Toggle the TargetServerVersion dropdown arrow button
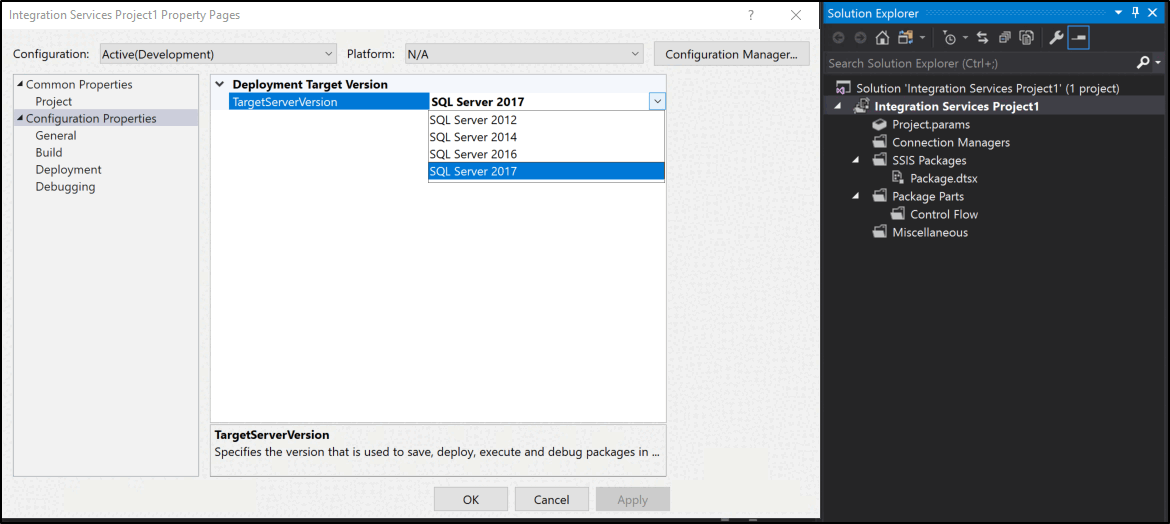 pyautogui.click(x=657, y=102)
